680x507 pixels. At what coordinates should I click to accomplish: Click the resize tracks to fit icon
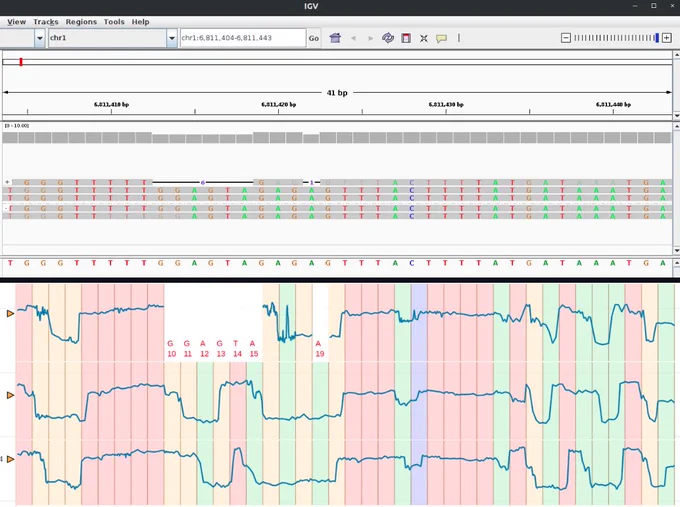click(424, 38)
